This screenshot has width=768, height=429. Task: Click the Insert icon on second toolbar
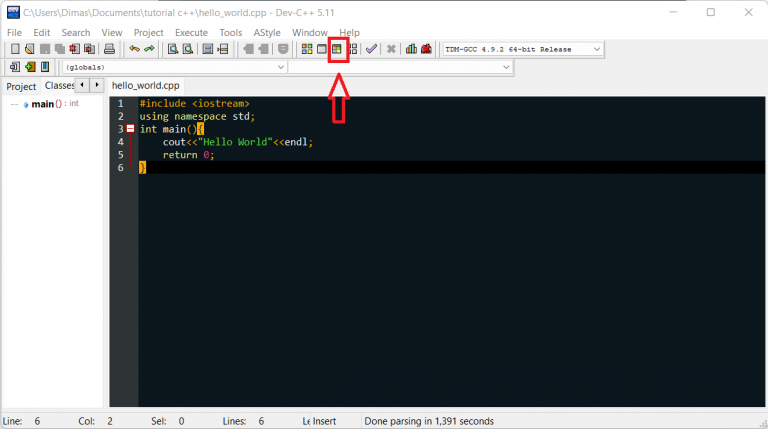point(15,67)
